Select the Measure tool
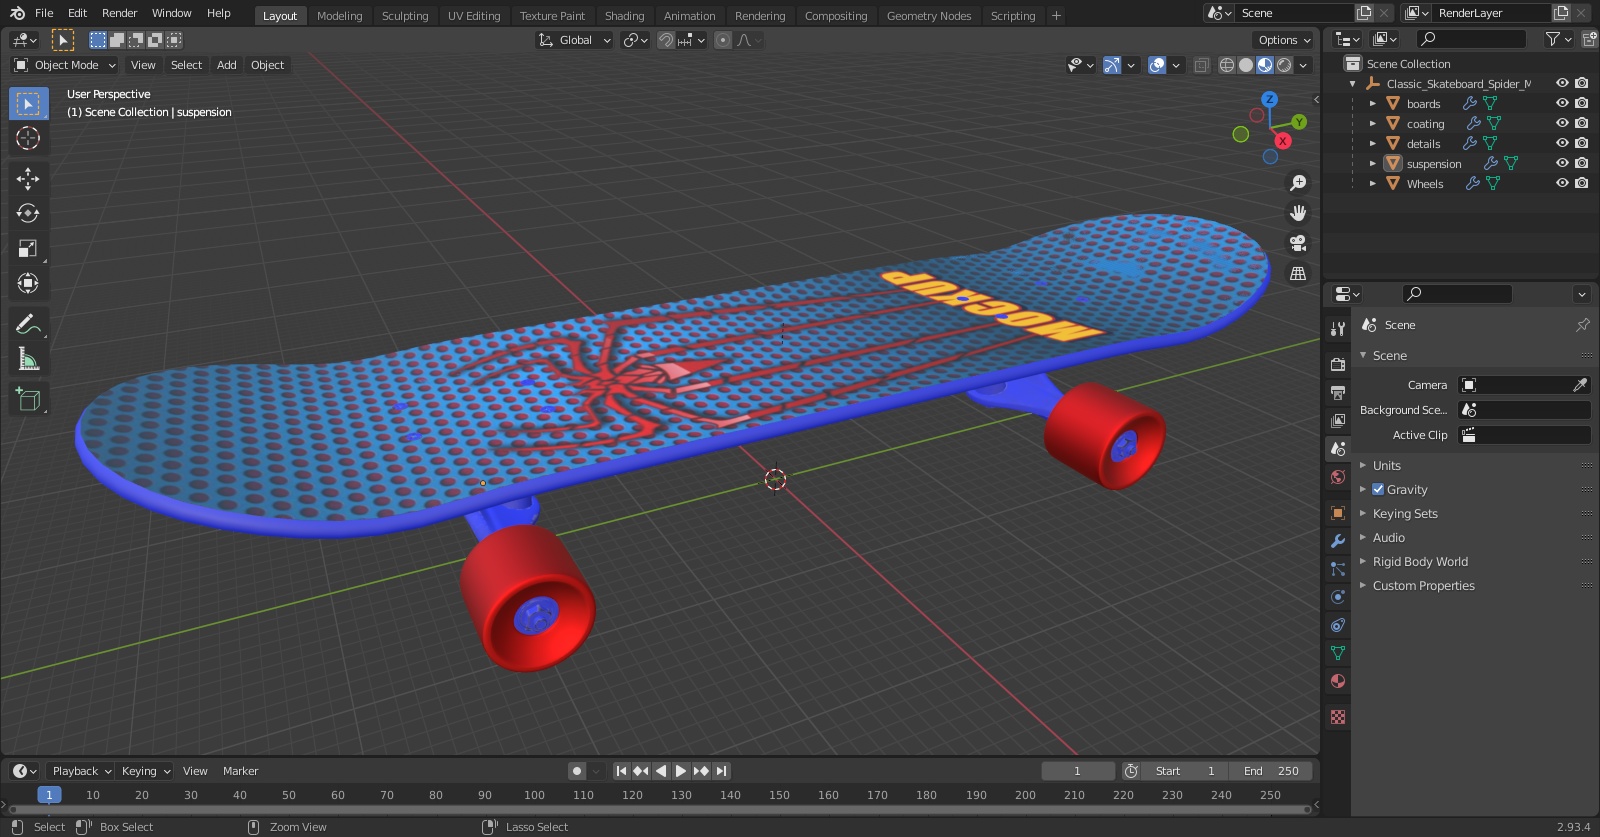 click(28, 359)
